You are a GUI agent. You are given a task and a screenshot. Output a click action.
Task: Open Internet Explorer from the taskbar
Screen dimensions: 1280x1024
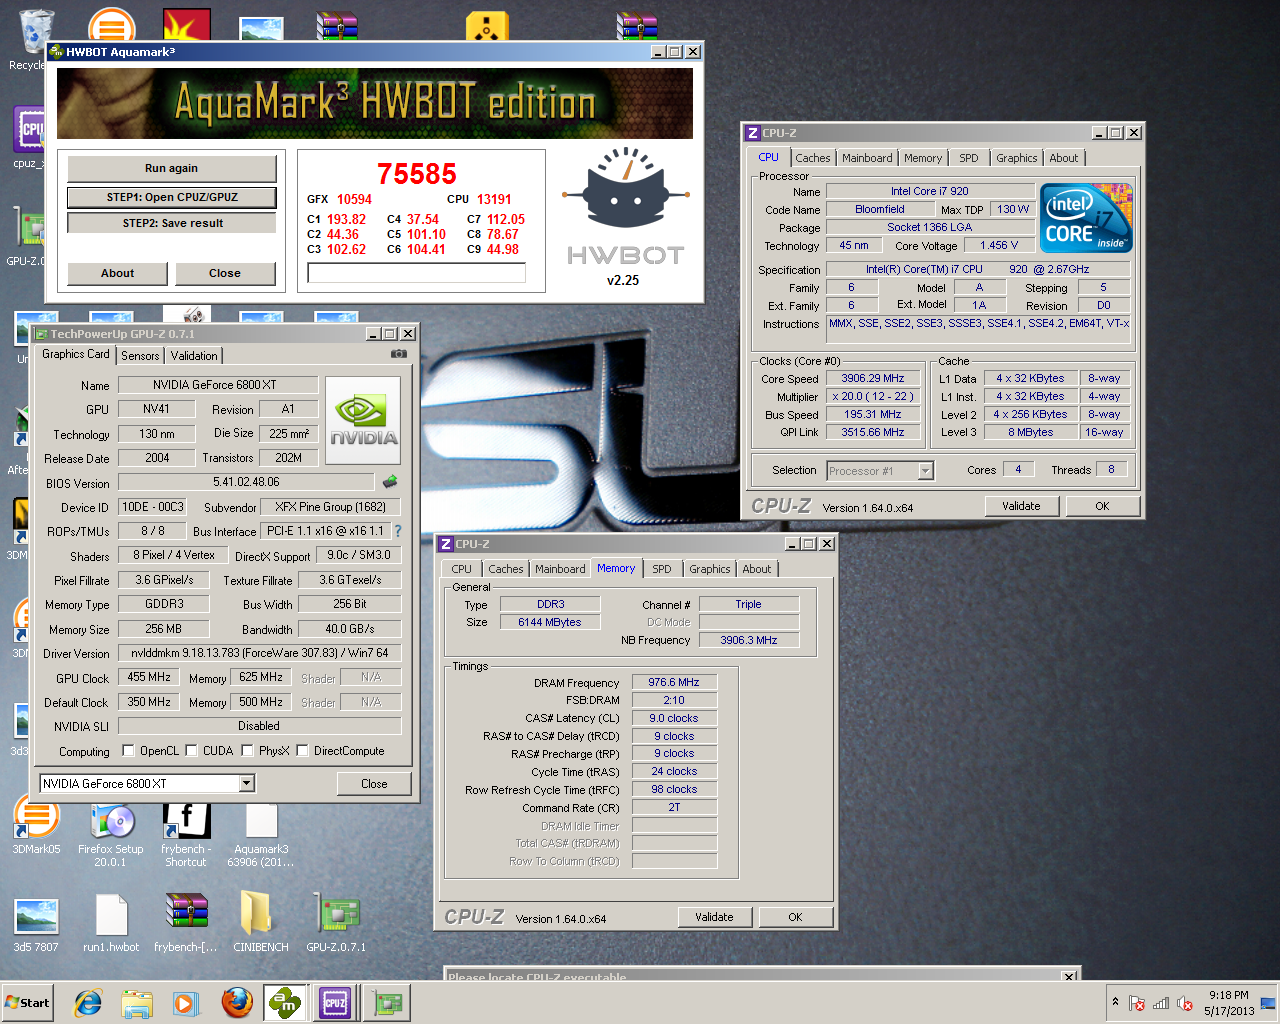click(88, 1003)
